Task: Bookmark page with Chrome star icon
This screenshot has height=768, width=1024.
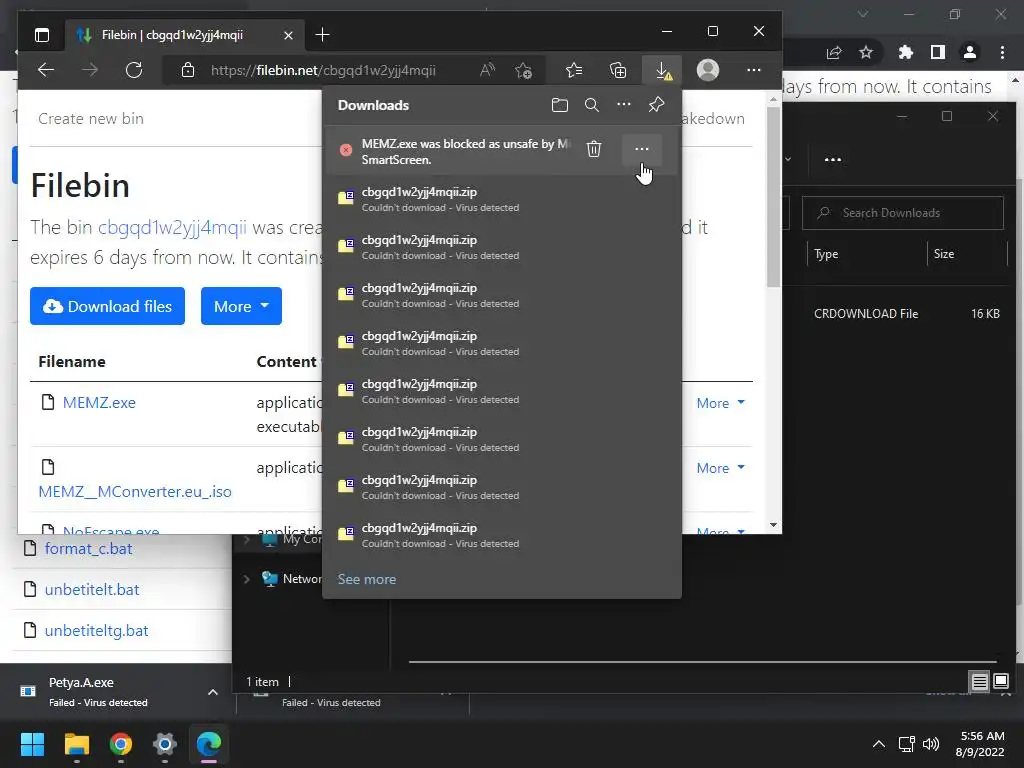Action: [x=866, y=52]
